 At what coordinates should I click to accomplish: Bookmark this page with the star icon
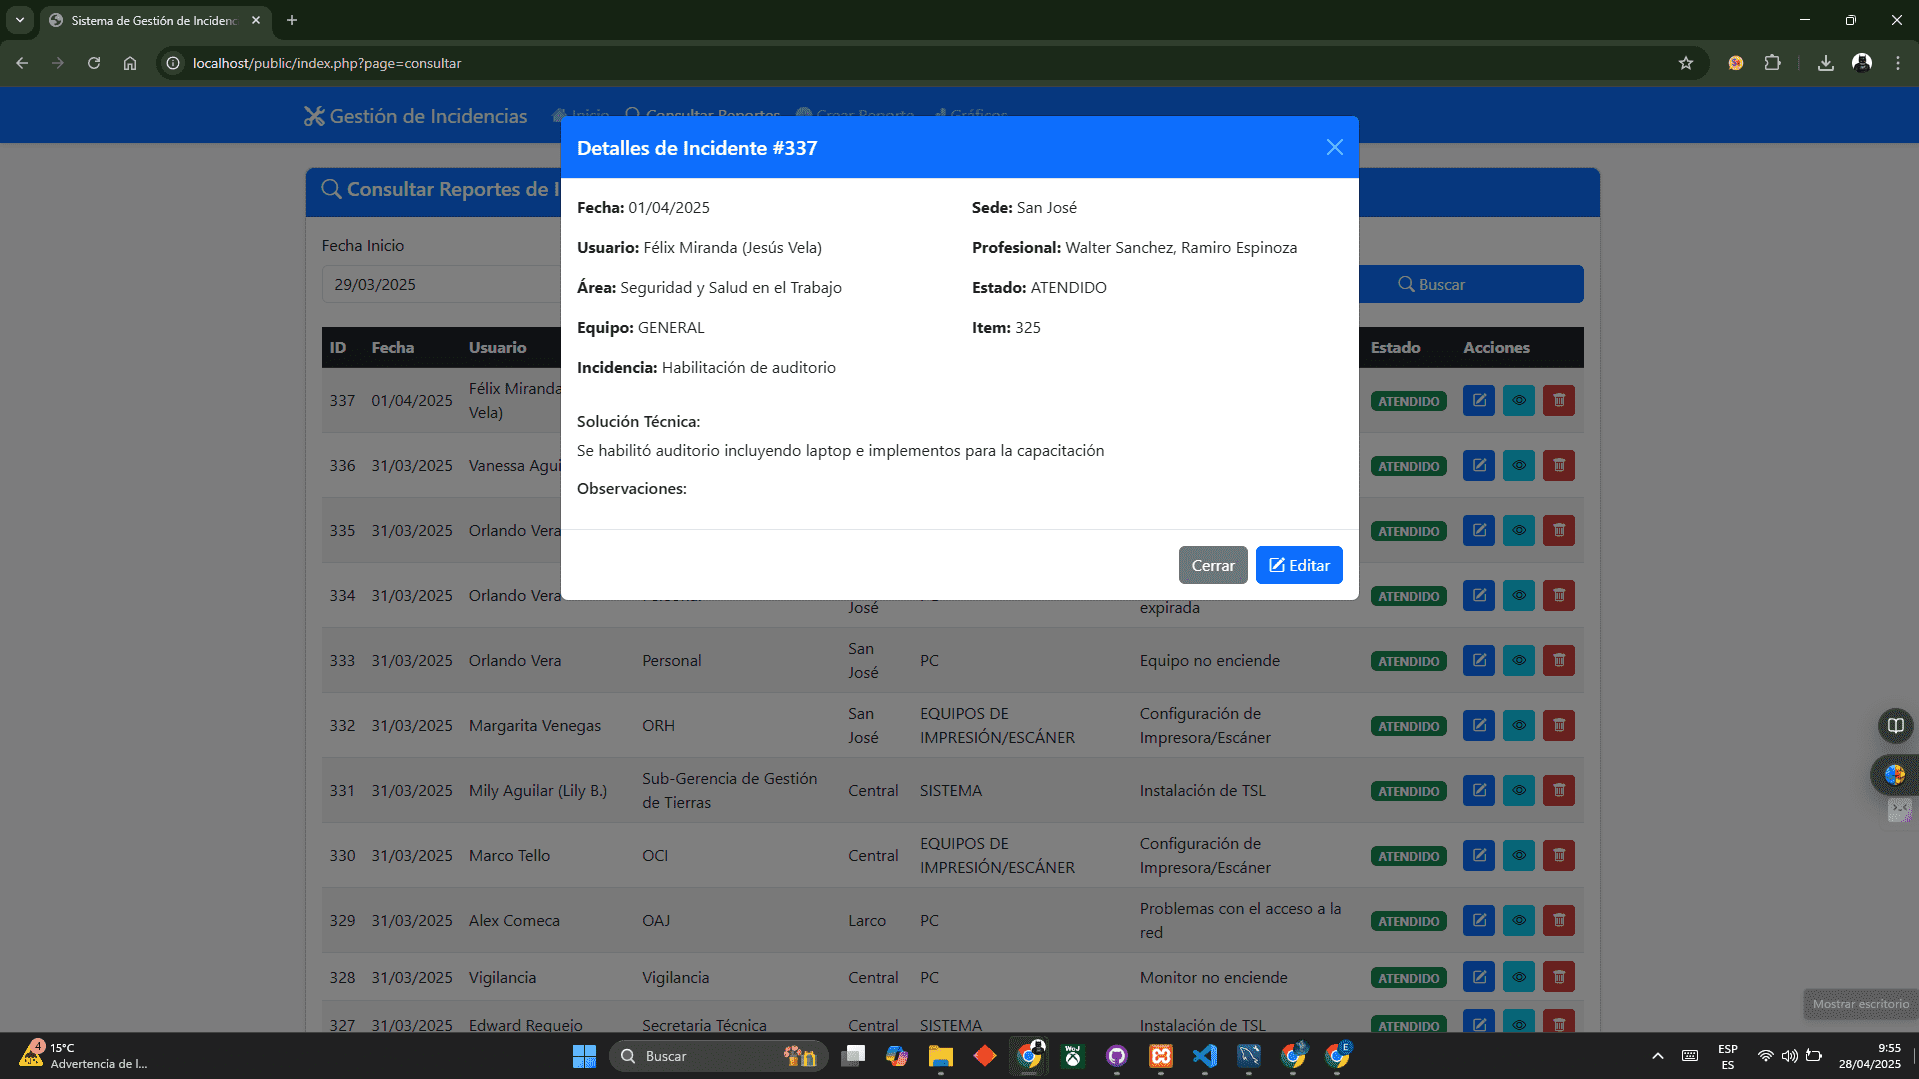[x=1686, y=63]
